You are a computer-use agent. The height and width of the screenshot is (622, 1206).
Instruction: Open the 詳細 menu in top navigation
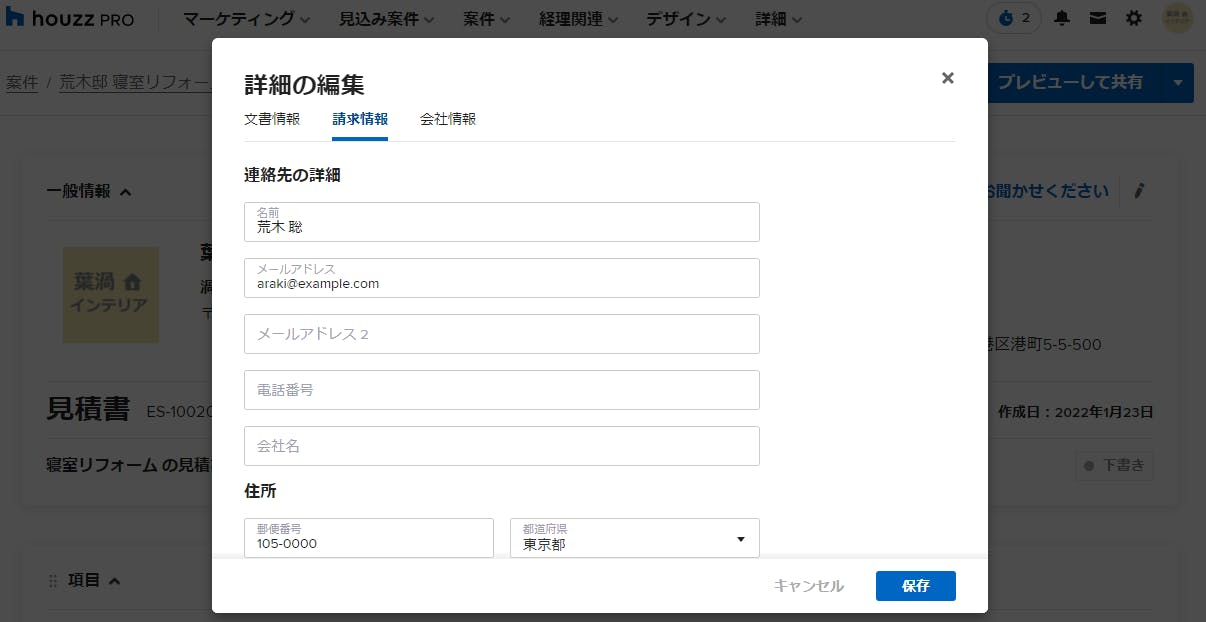(x=778, y=19)
